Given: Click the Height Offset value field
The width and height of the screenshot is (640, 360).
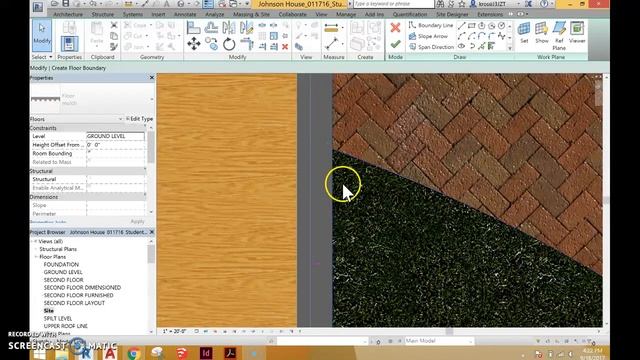Looking at the screenshot, I should pyautogui.click(x=116, y=145).
